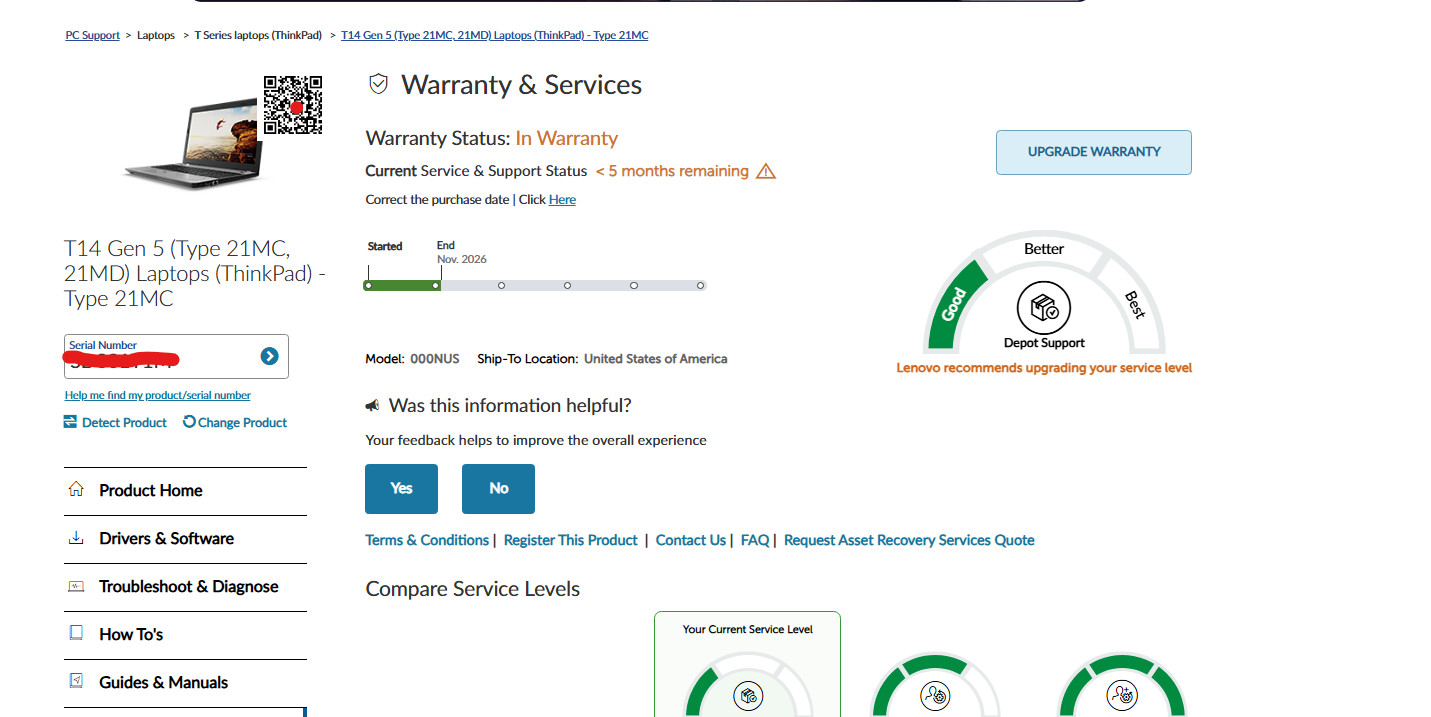Click T Series laptops (ThinkPad) breadcrumb
The image size is (1431, 717).
coord(258,35)
